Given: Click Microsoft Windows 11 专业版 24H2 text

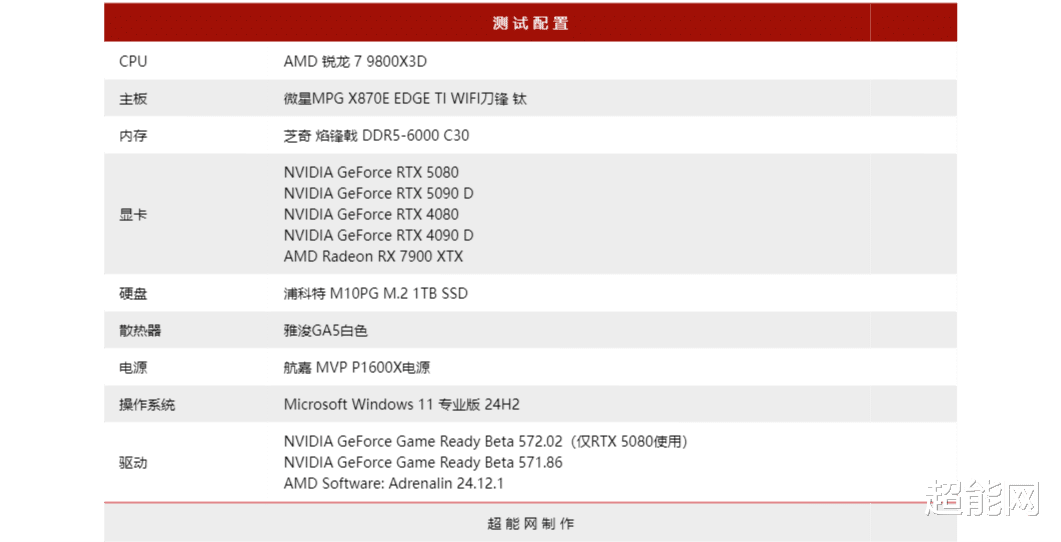Looking at the screenshot, I should pos(402,405).
